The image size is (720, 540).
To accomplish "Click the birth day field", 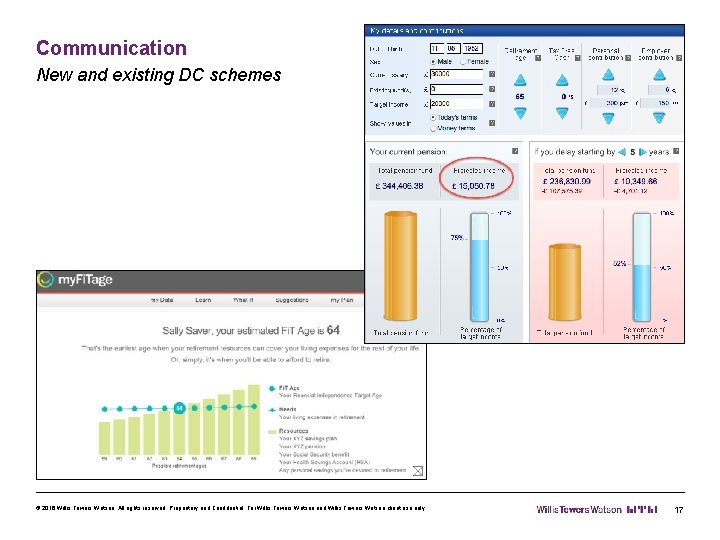I will 437,48.
